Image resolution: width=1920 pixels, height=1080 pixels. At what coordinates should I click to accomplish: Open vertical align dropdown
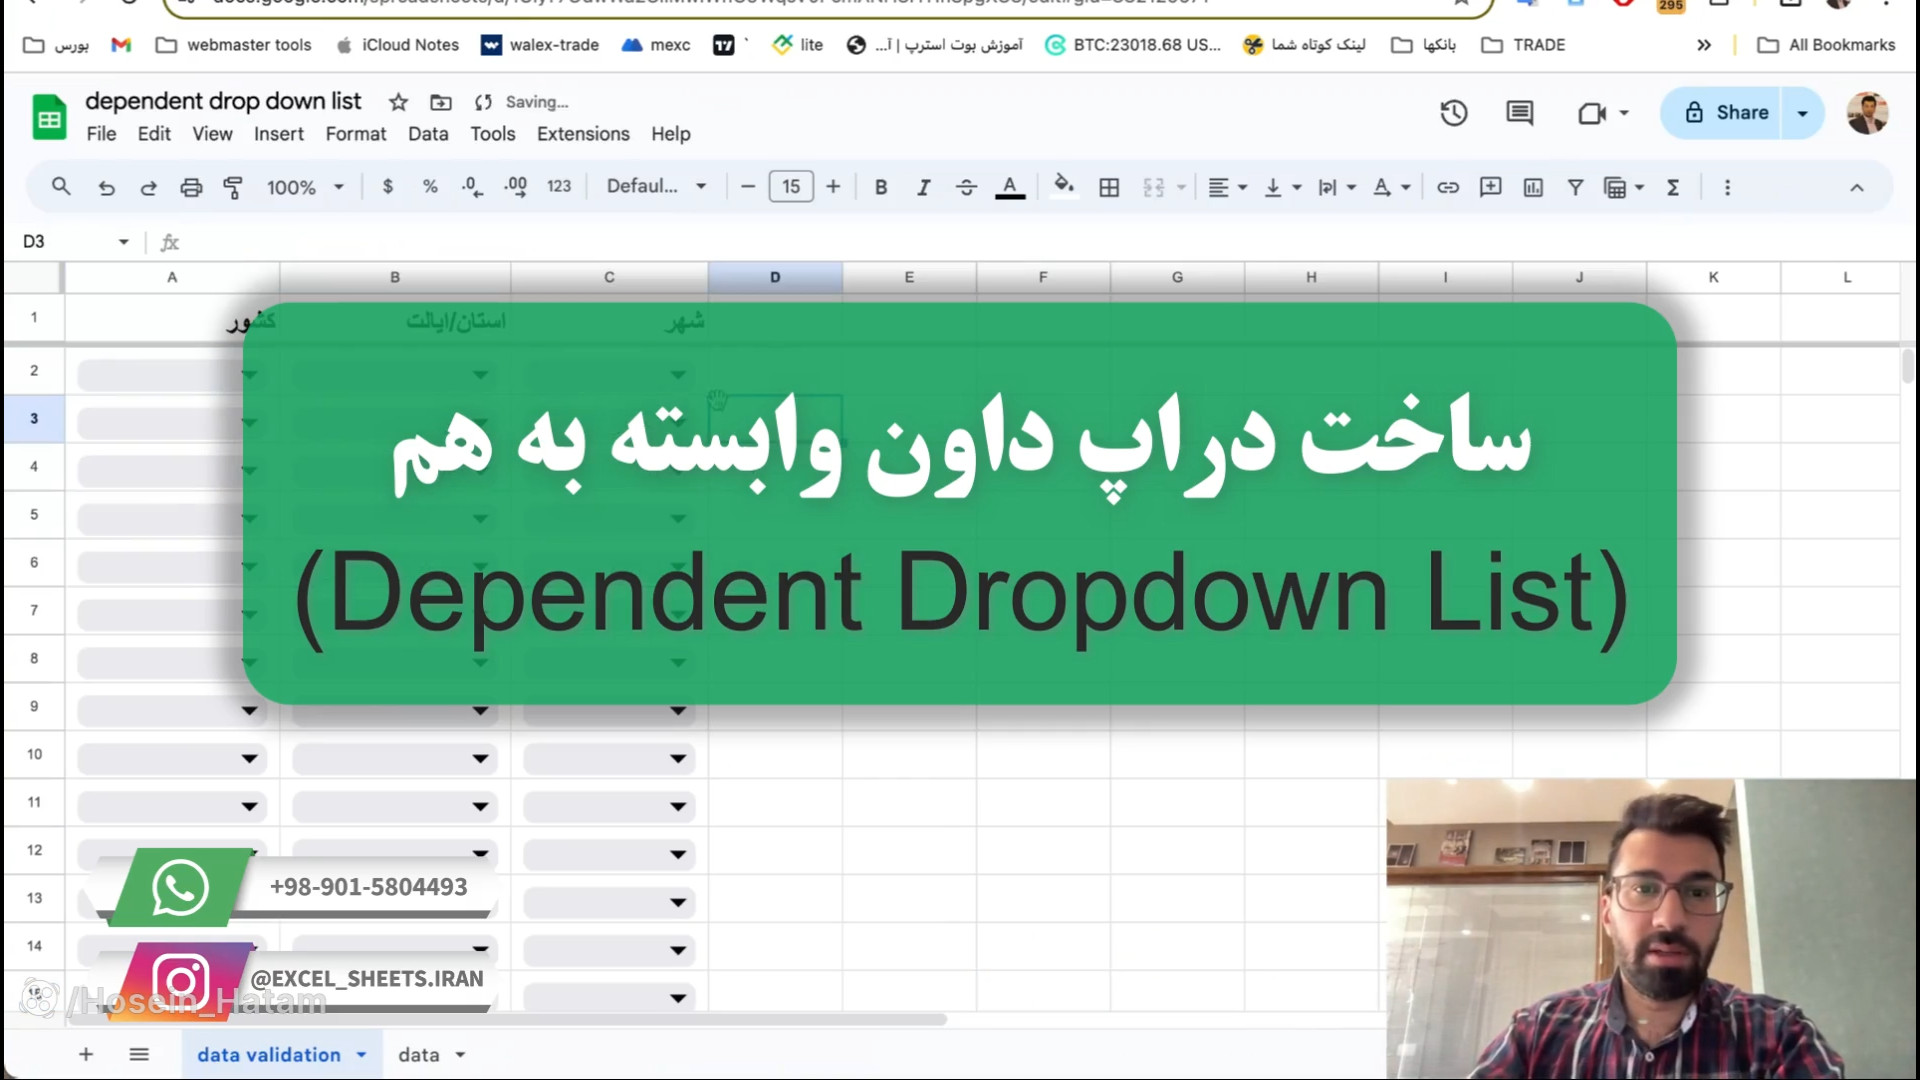point(1282,187)
